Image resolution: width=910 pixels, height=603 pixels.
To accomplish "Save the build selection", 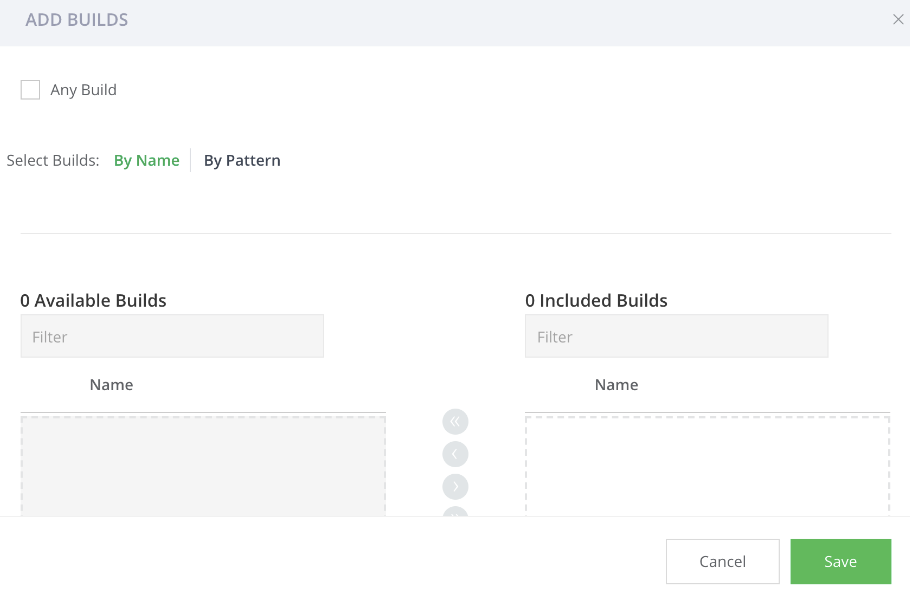I will pyautogui.click(x=840, y=561).
